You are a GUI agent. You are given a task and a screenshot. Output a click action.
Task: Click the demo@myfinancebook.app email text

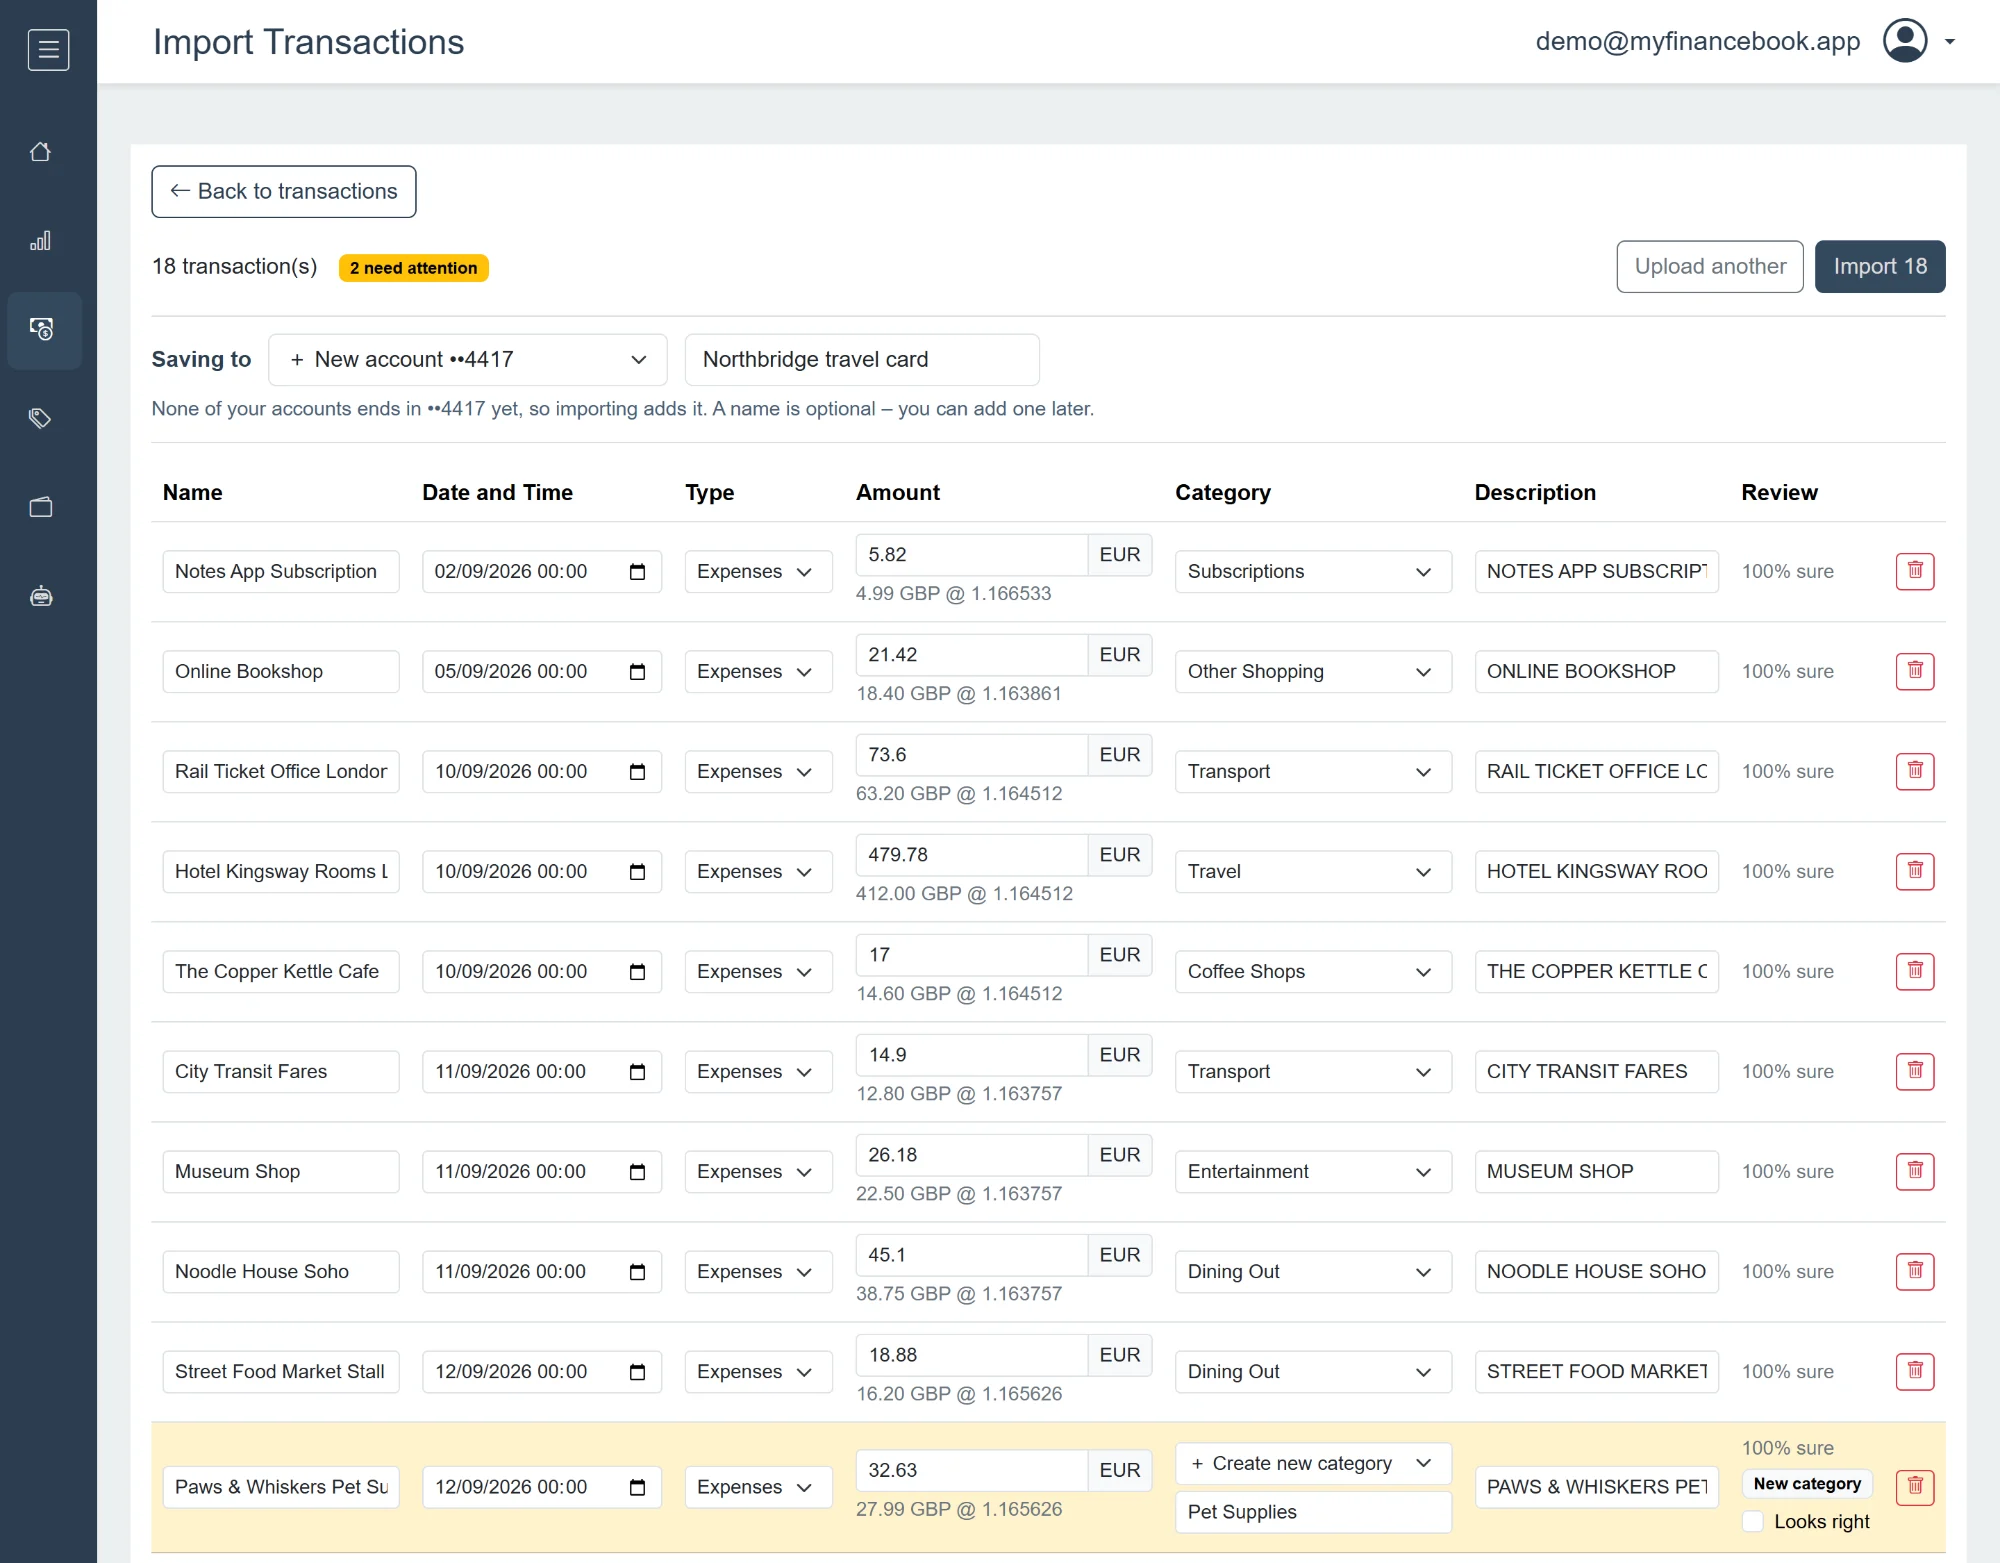1697,42
